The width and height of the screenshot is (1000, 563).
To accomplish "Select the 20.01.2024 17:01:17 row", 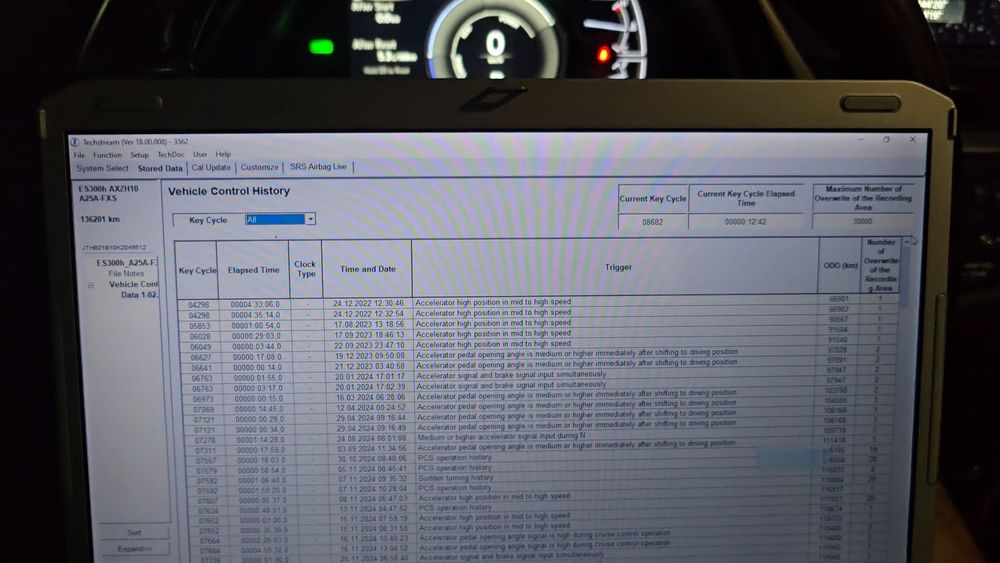I will (538, 376).
